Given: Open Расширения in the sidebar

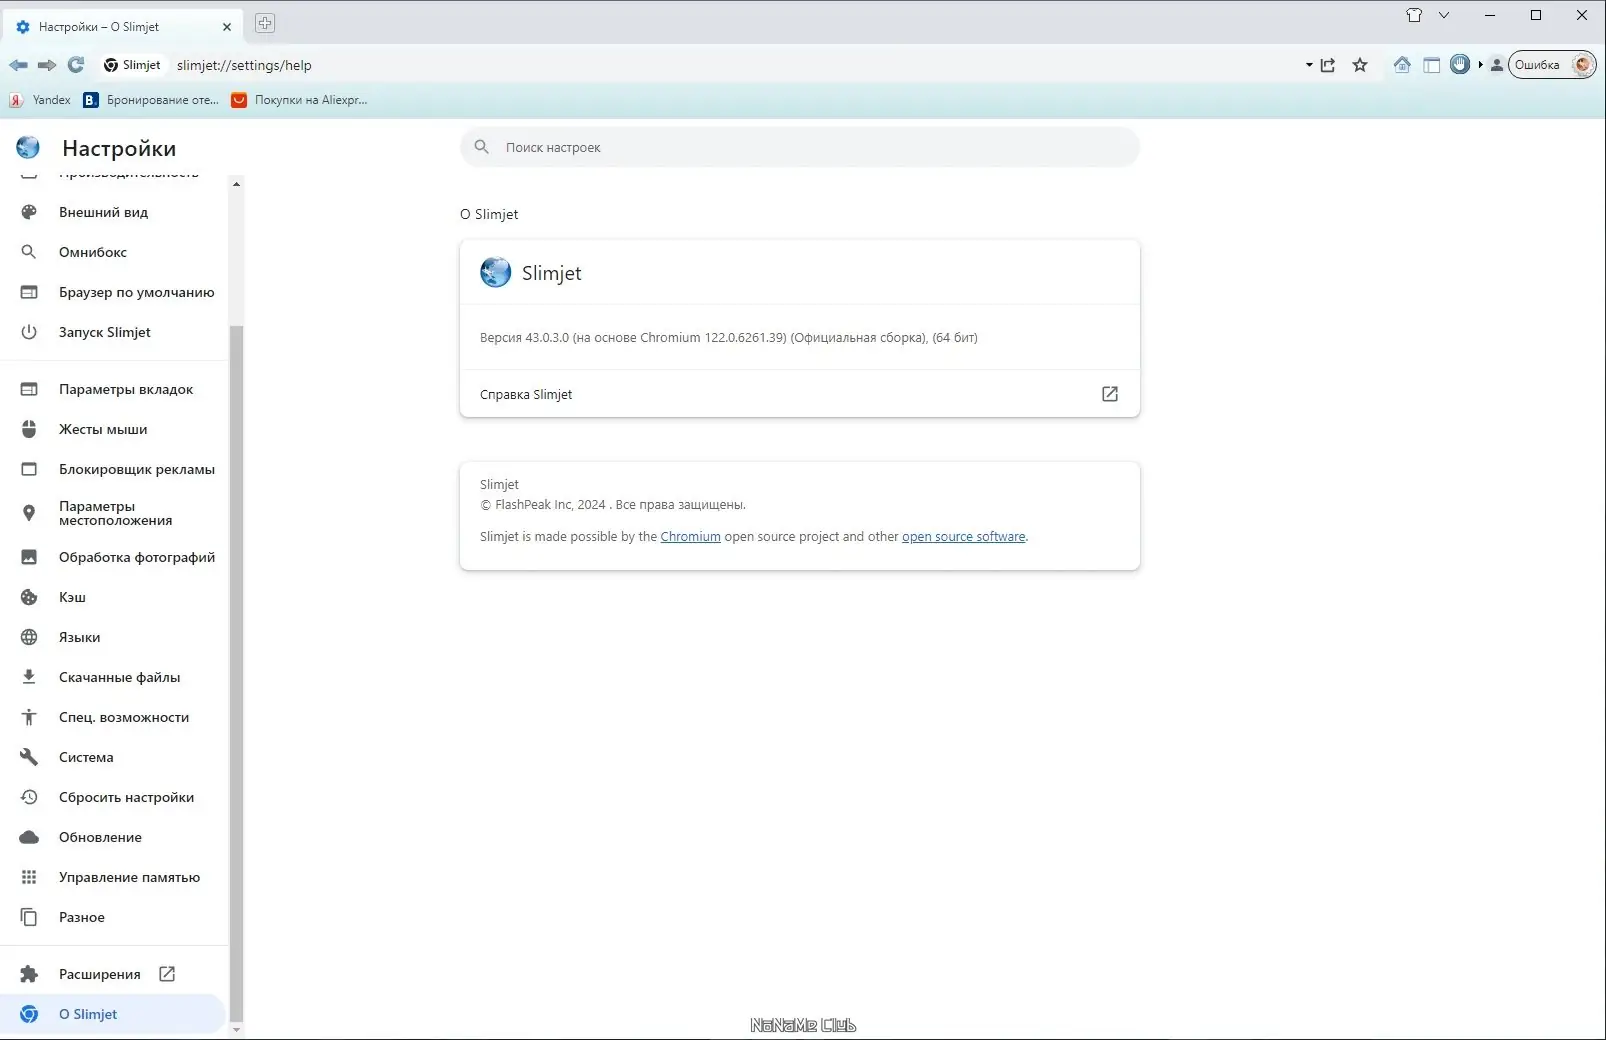Looking at the screenshot, I should pyautogui.click(x=114, y=974).
